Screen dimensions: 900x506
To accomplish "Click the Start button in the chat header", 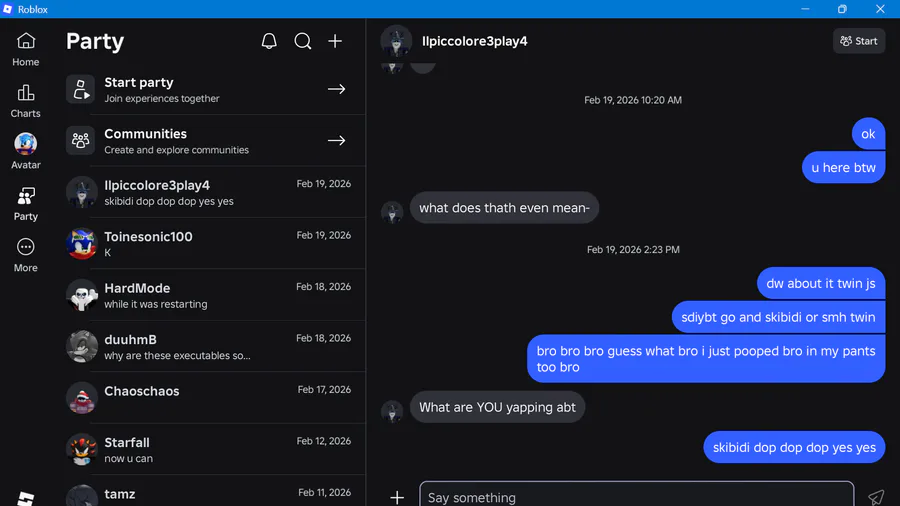I will tap(859, 41).
